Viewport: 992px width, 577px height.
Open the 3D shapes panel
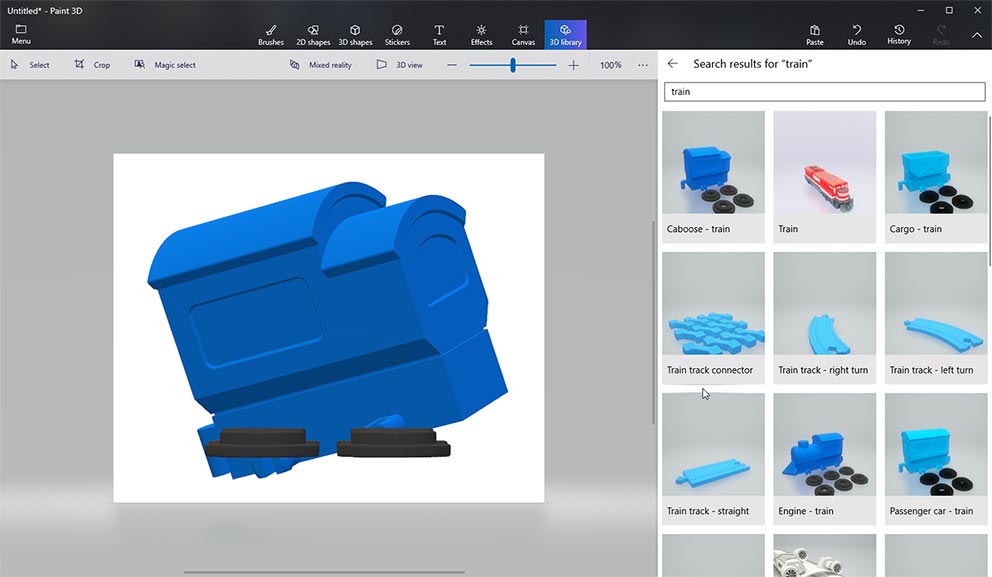click(355, 35)
